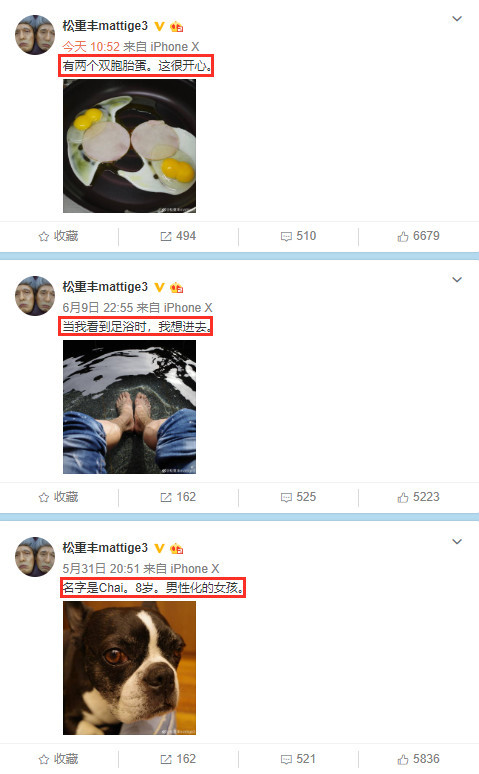View the 521 comments on the dog post
This screenshot has width=479, height=774.
click(298, 759)
